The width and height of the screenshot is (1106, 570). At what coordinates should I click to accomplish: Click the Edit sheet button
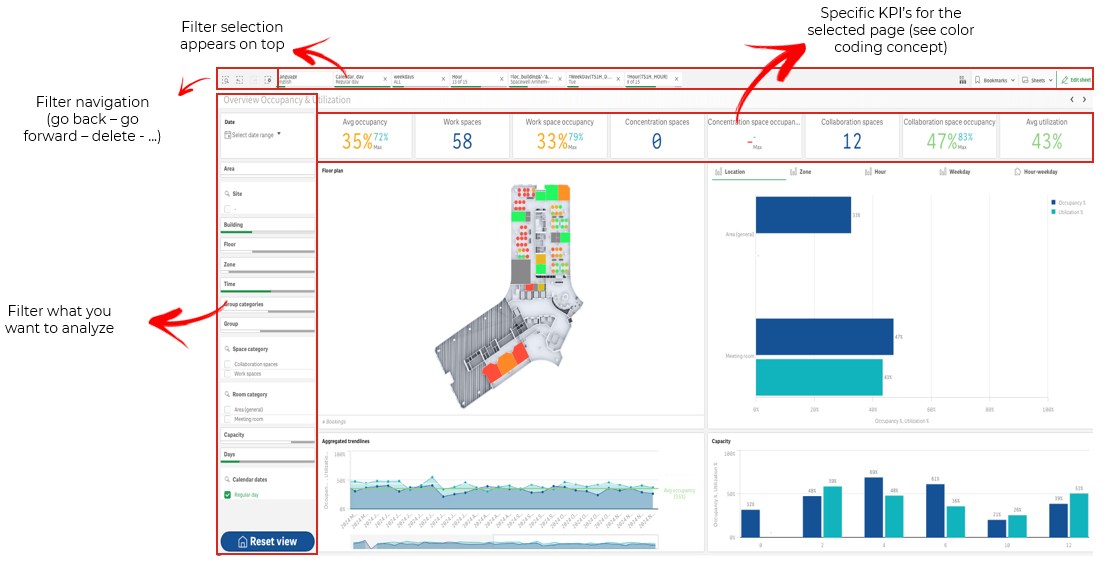[x=1076, y=80]
